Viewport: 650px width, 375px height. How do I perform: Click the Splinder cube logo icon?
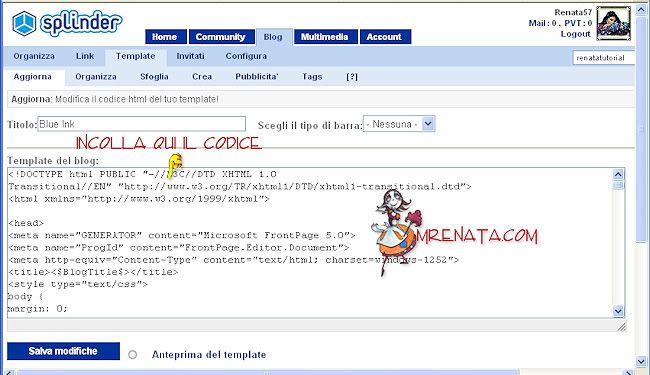(24, 24)
